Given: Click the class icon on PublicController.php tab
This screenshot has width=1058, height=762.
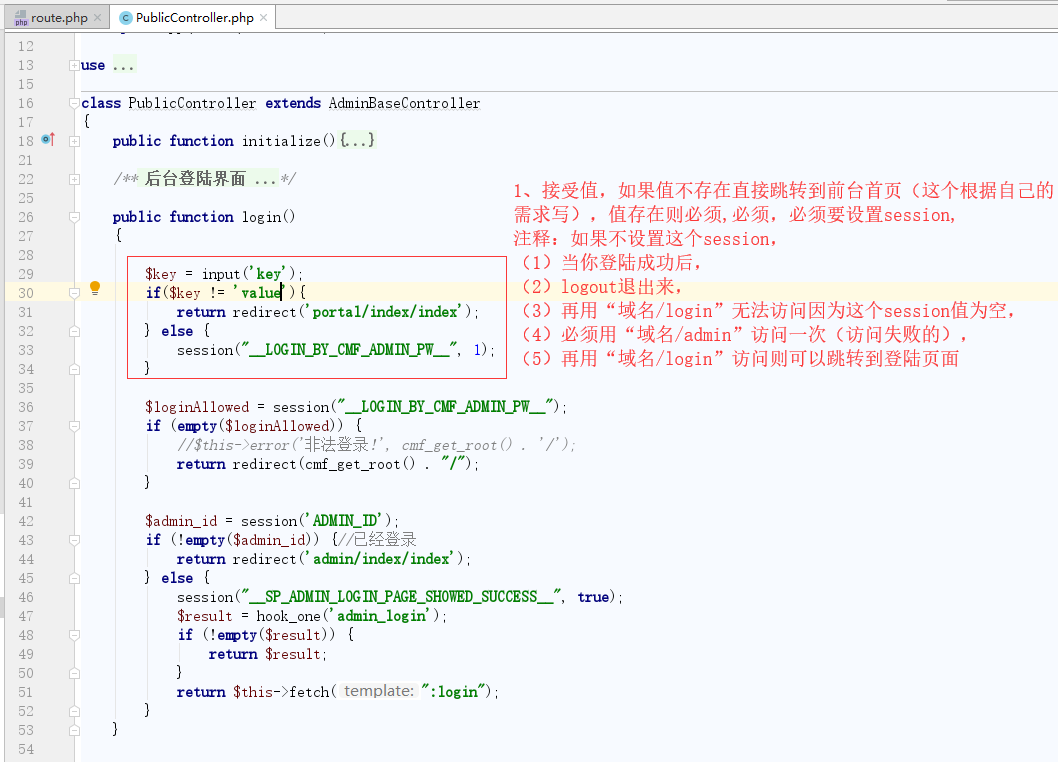Looking at the screenshot, I should click(x=125, y=17).
